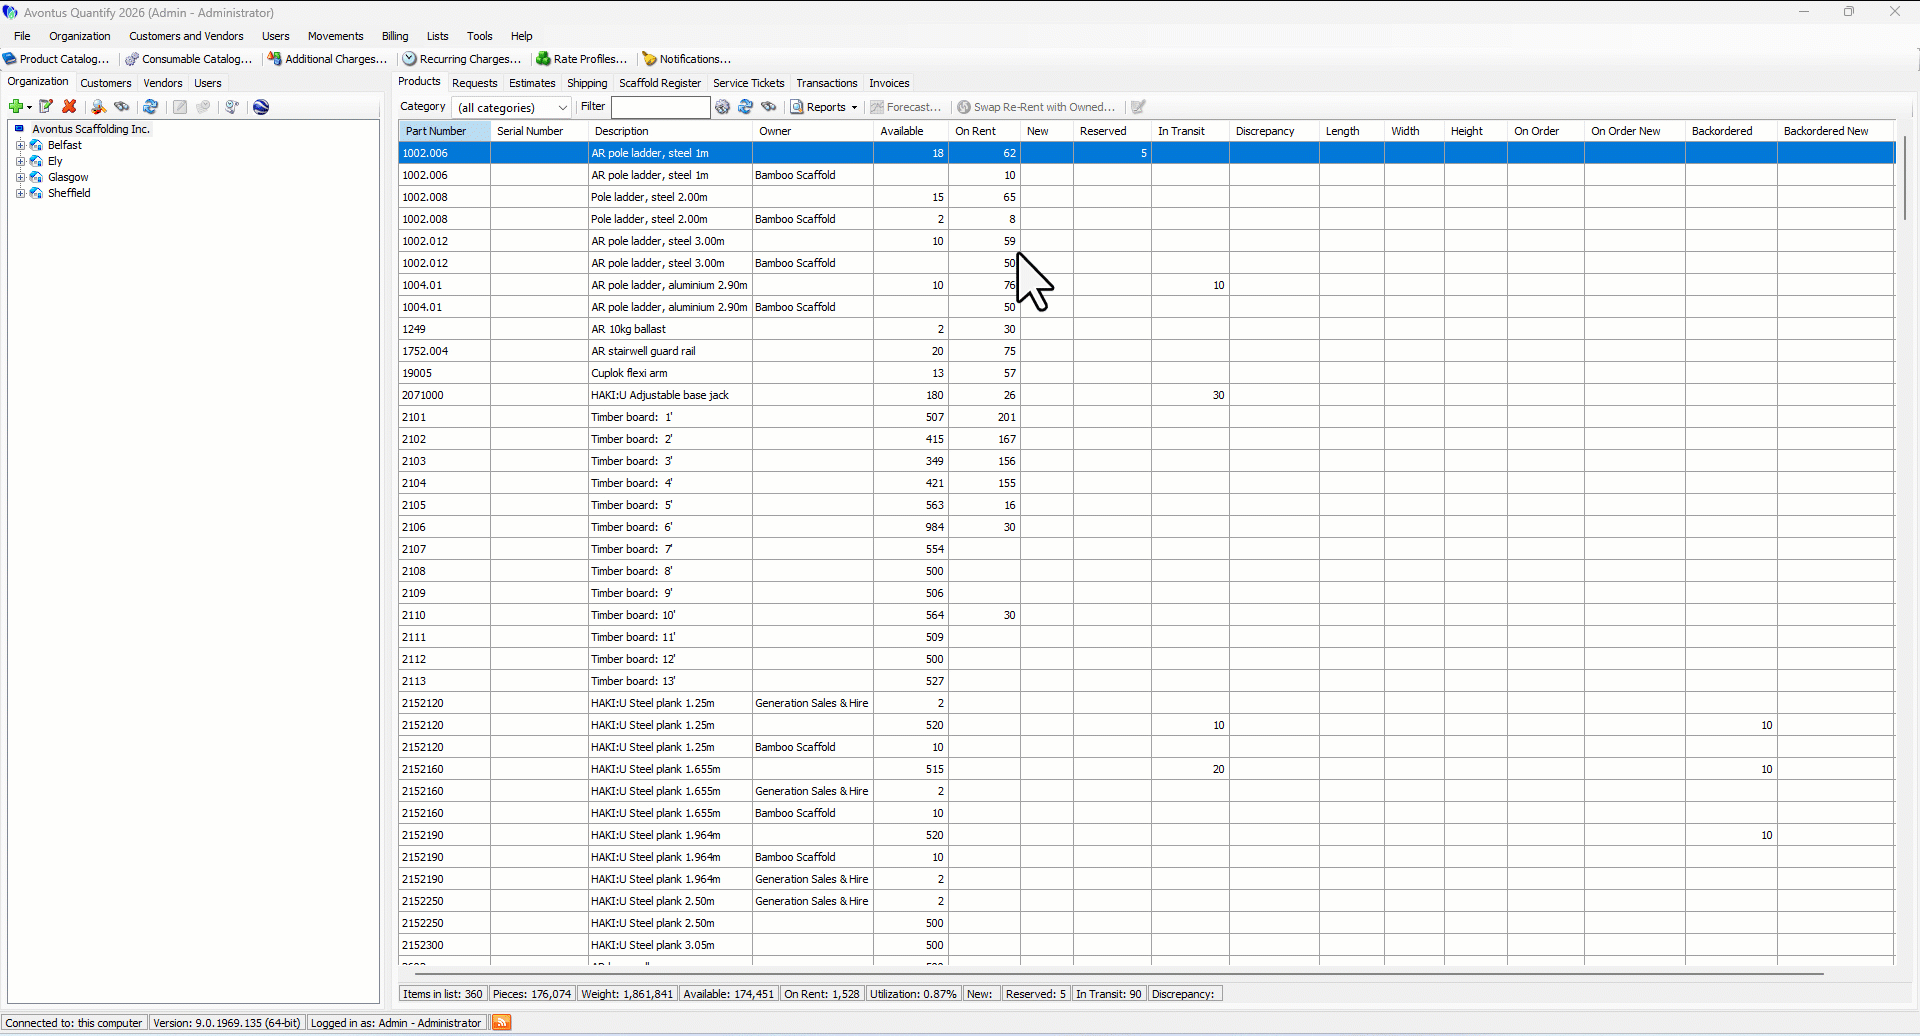The image size is (1920, 1036).
Task: Click the location marker icon in tree toolbar
Action: point(232,107)
